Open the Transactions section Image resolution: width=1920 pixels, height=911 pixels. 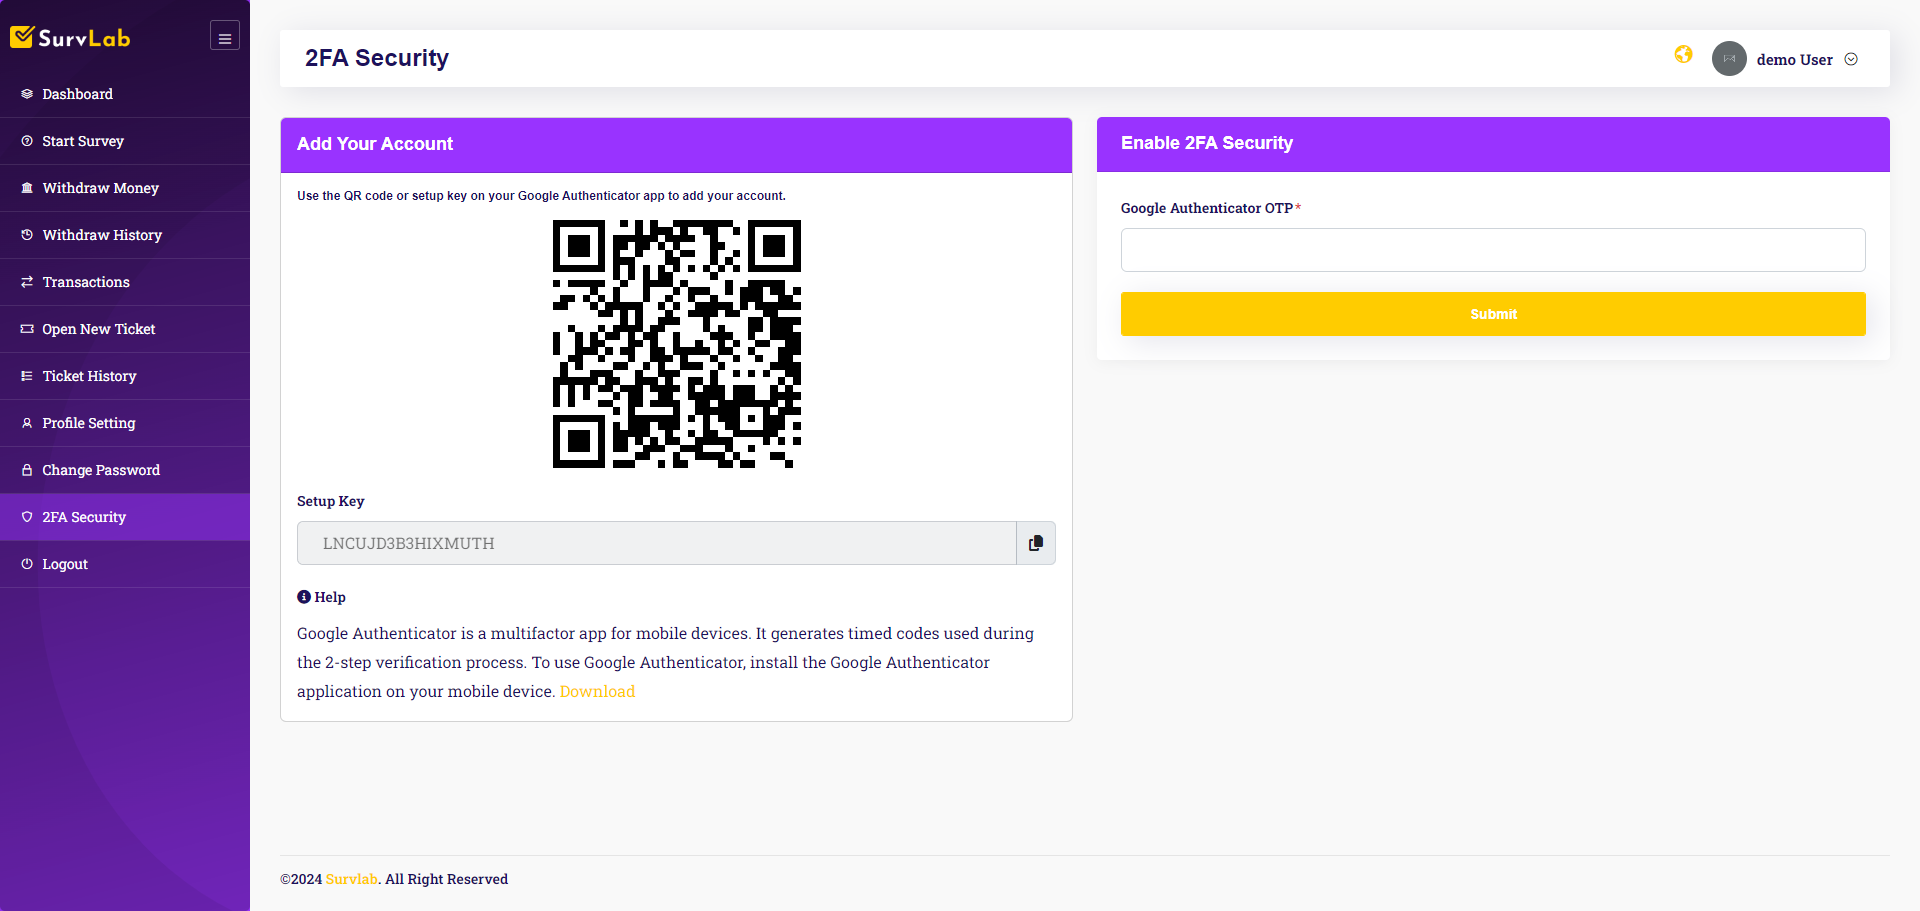86,282
